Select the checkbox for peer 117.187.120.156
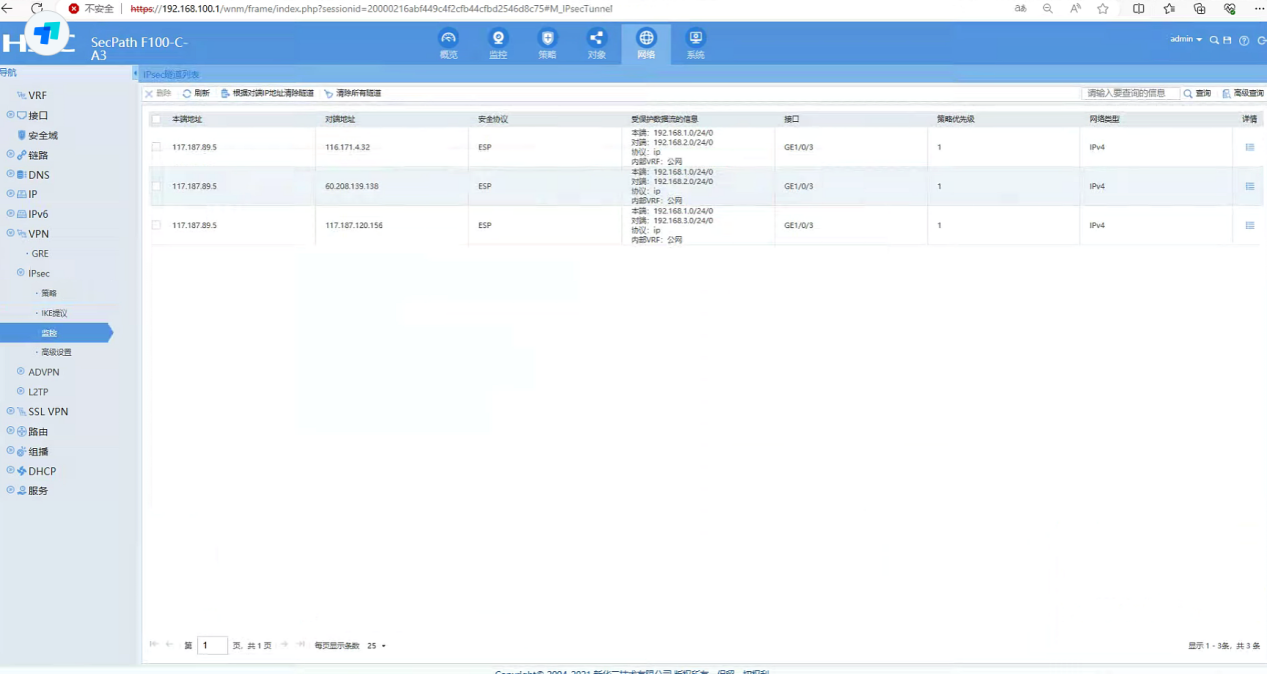 click(156, 225)
